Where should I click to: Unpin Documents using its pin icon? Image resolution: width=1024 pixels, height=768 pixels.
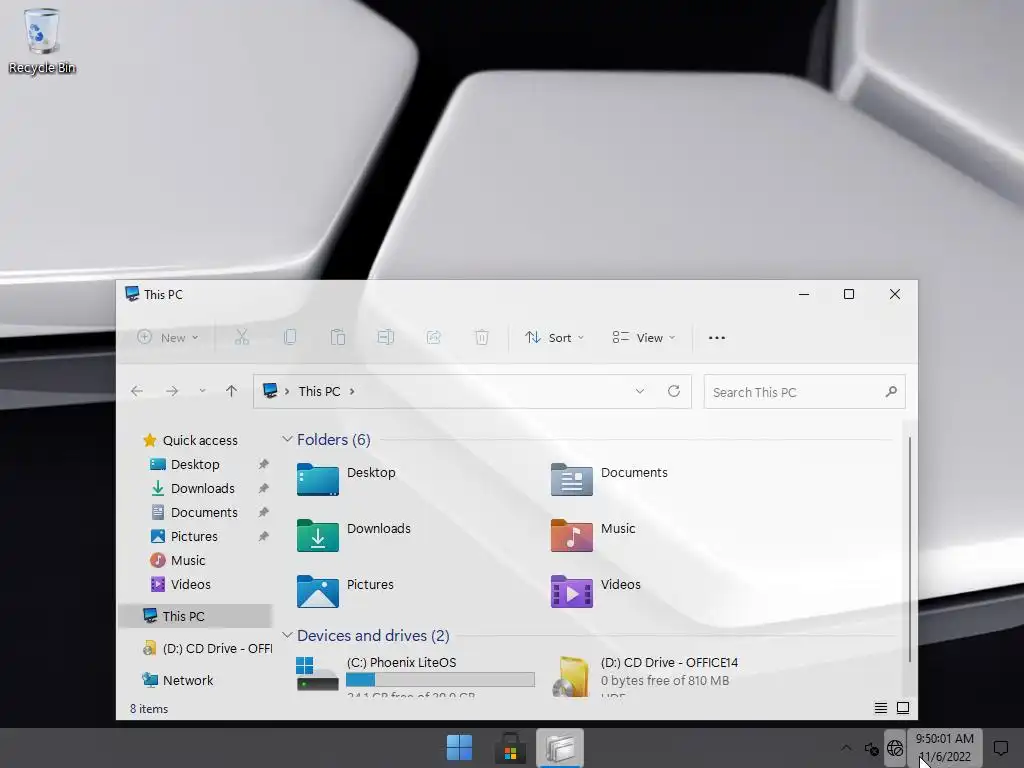263,513
